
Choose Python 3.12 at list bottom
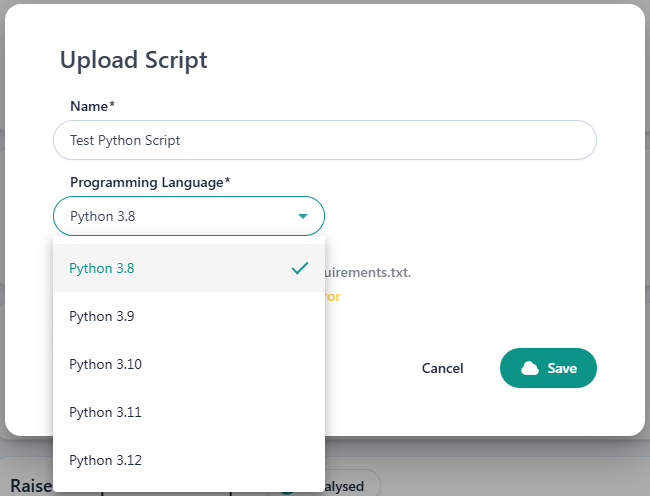point(105,460)
